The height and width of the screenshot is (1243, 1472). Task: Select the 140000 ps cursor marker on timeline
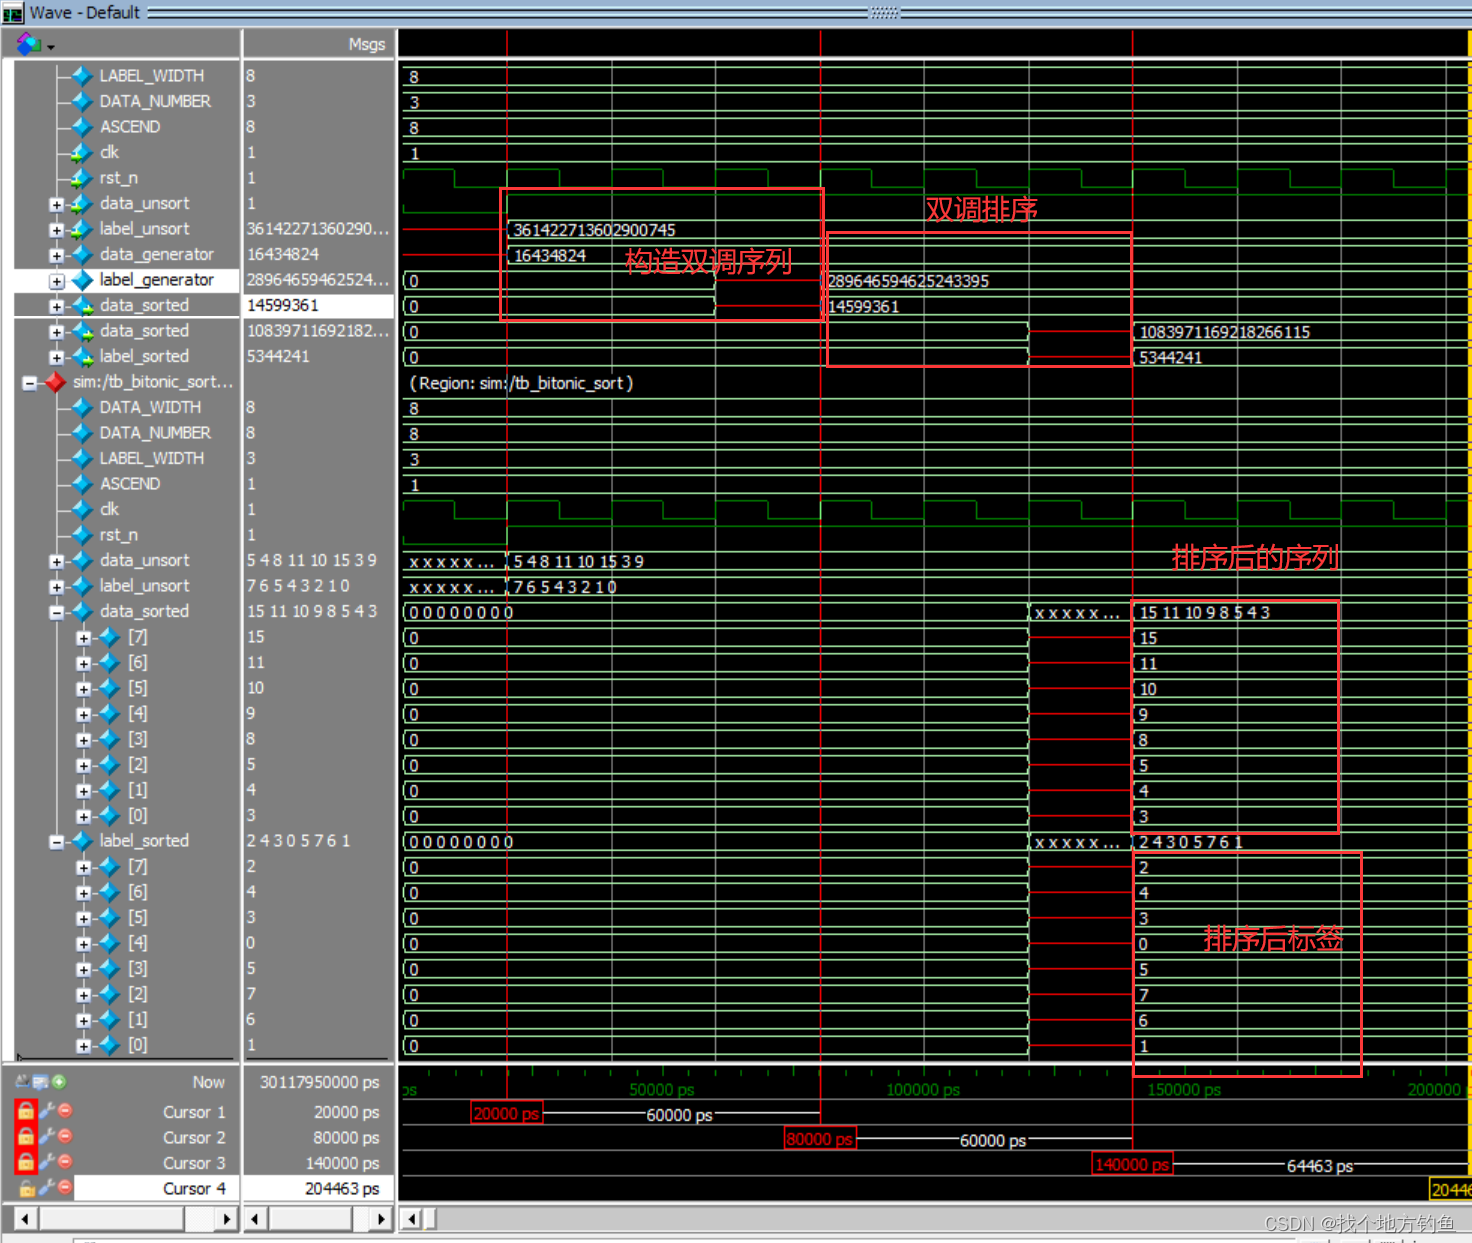tap(1132, 1164)
